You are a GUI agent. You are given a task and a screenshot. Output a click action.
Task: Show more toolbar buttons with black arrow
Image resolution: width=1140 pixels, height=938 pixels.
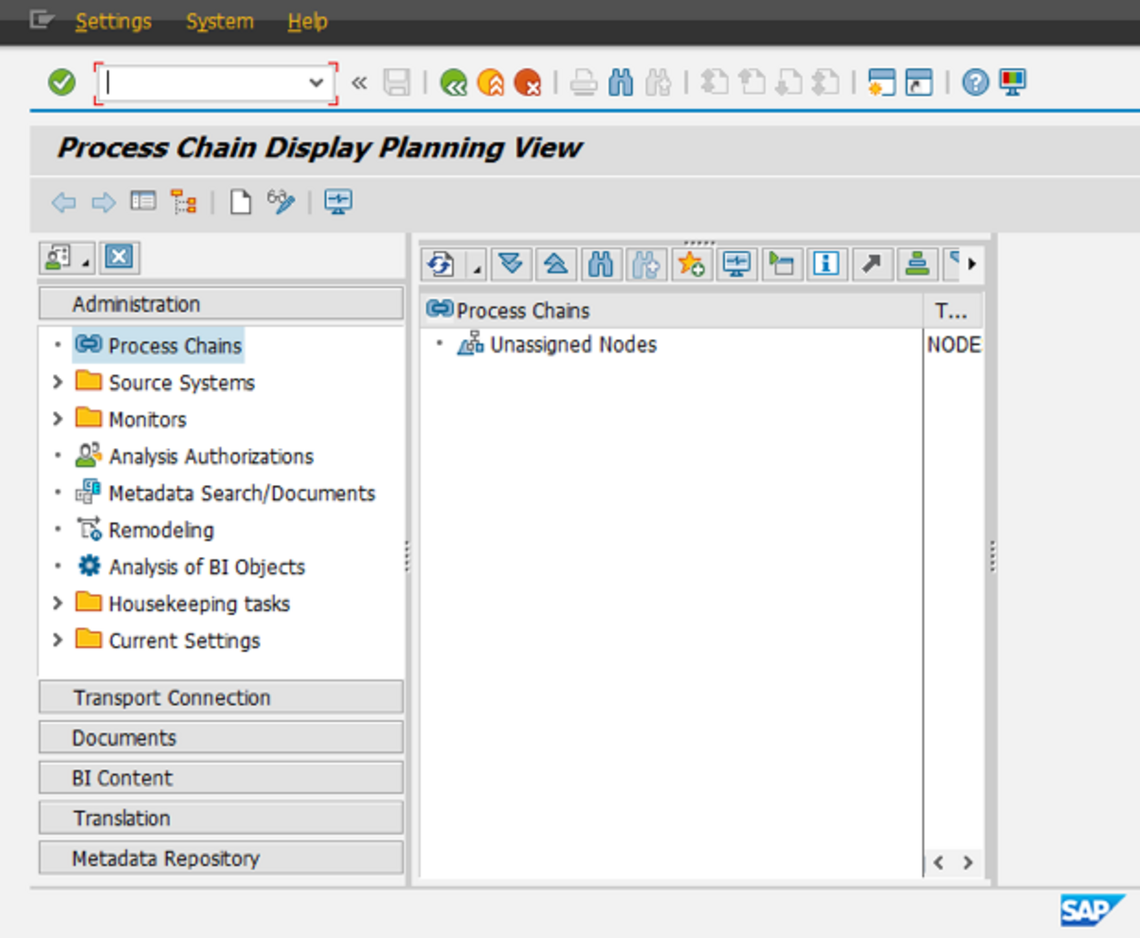pyautogui.click(x=972, y=264)
